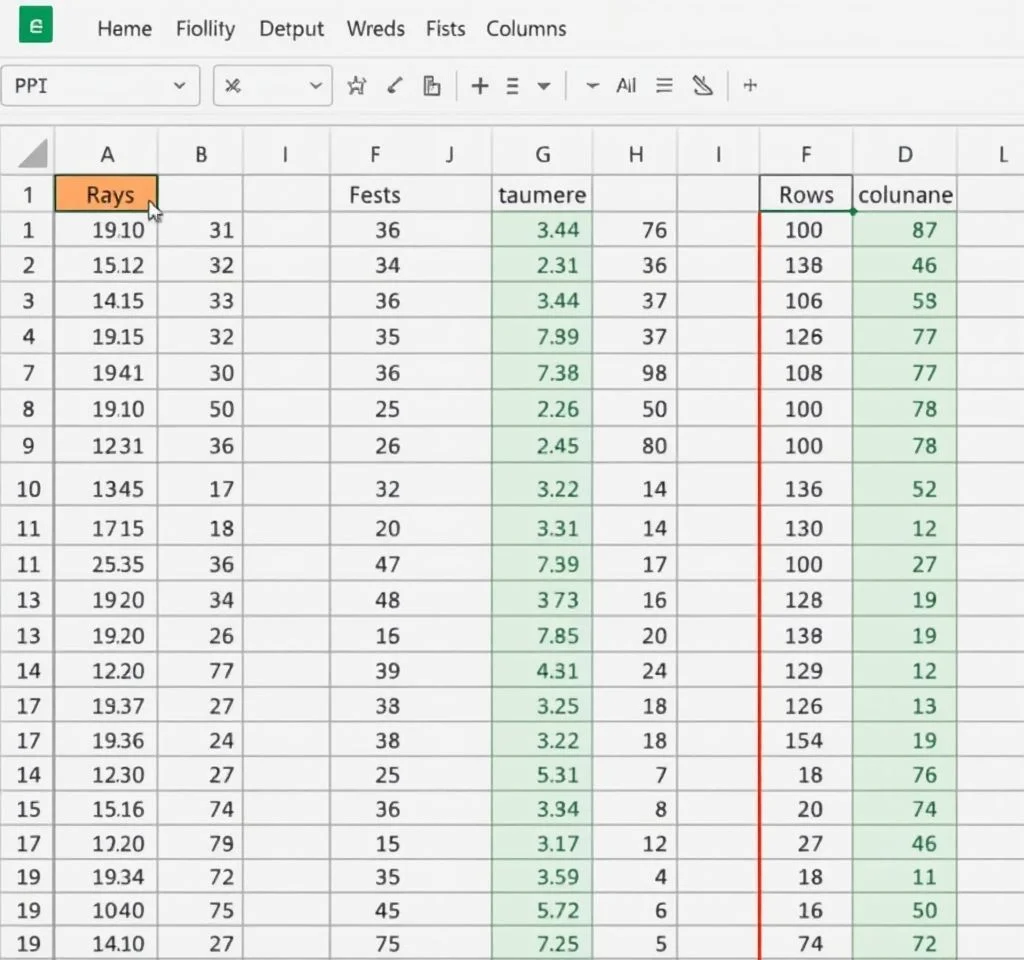Open the Fiollity menu
The height and width of the screenshot is (960, 1024).
[206, 29]
